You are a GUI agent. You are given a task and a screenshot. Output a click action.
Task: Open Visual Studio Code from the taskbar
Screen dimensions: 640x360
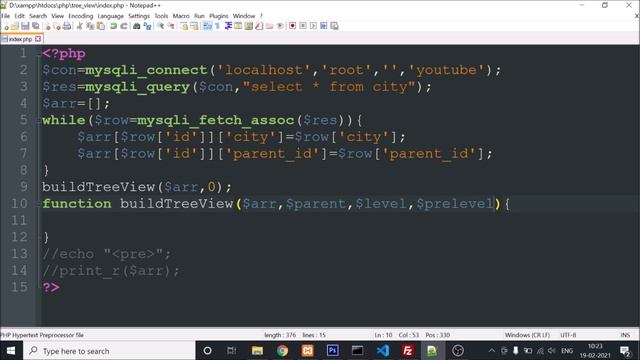click(x=383, y=351)
